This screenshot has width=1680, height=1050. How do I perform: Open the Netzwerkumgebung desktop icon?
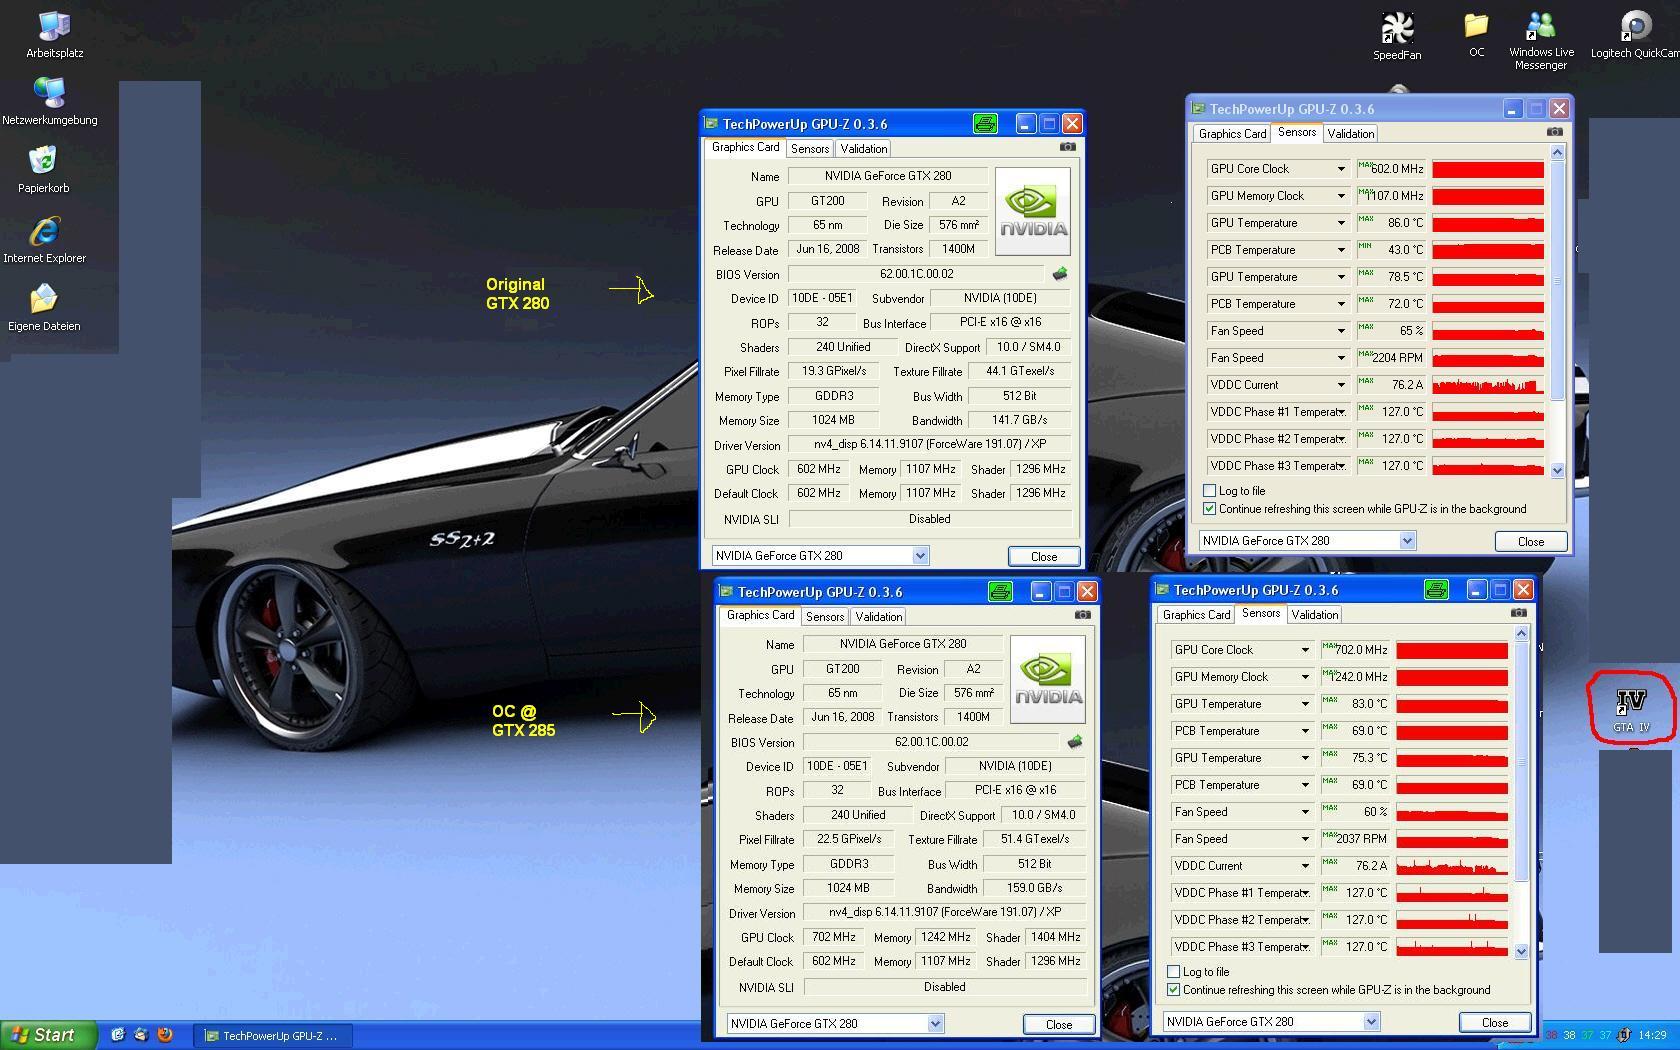[50, 101]
